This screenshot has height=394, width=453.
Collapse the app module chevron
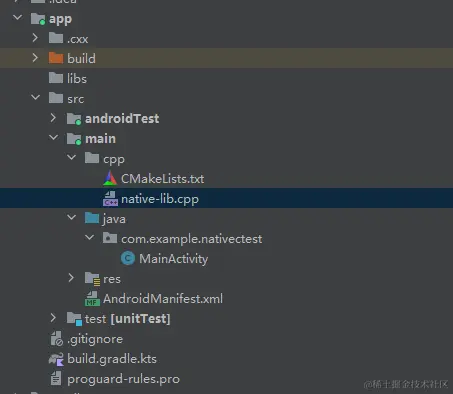tap(17, 17)
